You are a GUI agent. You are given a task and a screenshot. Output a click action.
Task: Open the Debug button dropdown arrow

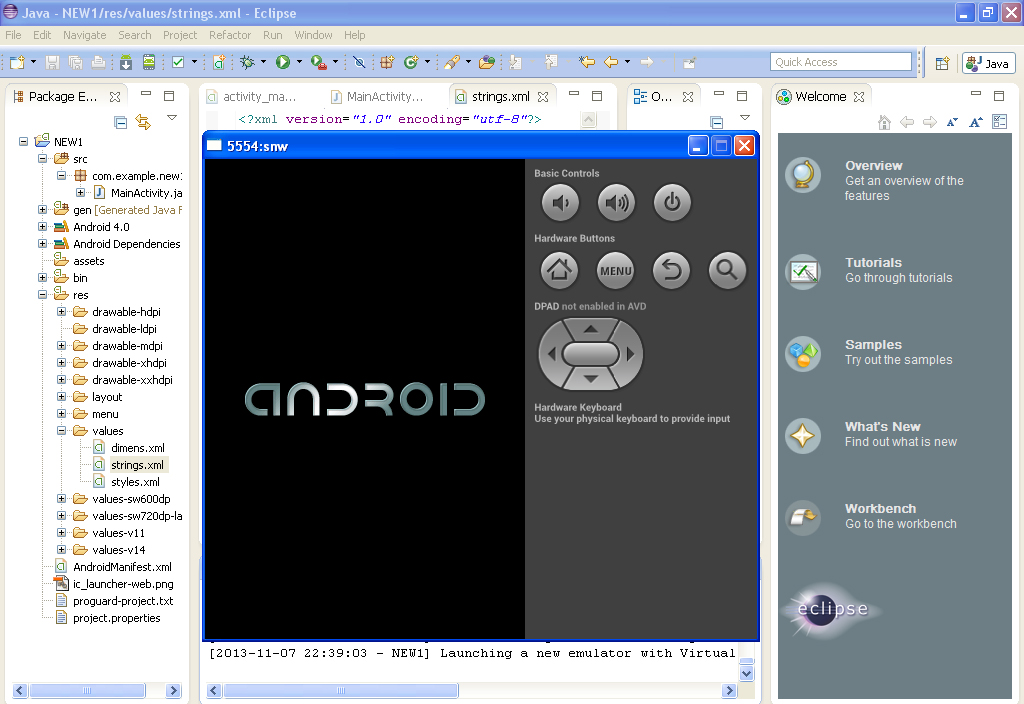[x=263, y=62]
